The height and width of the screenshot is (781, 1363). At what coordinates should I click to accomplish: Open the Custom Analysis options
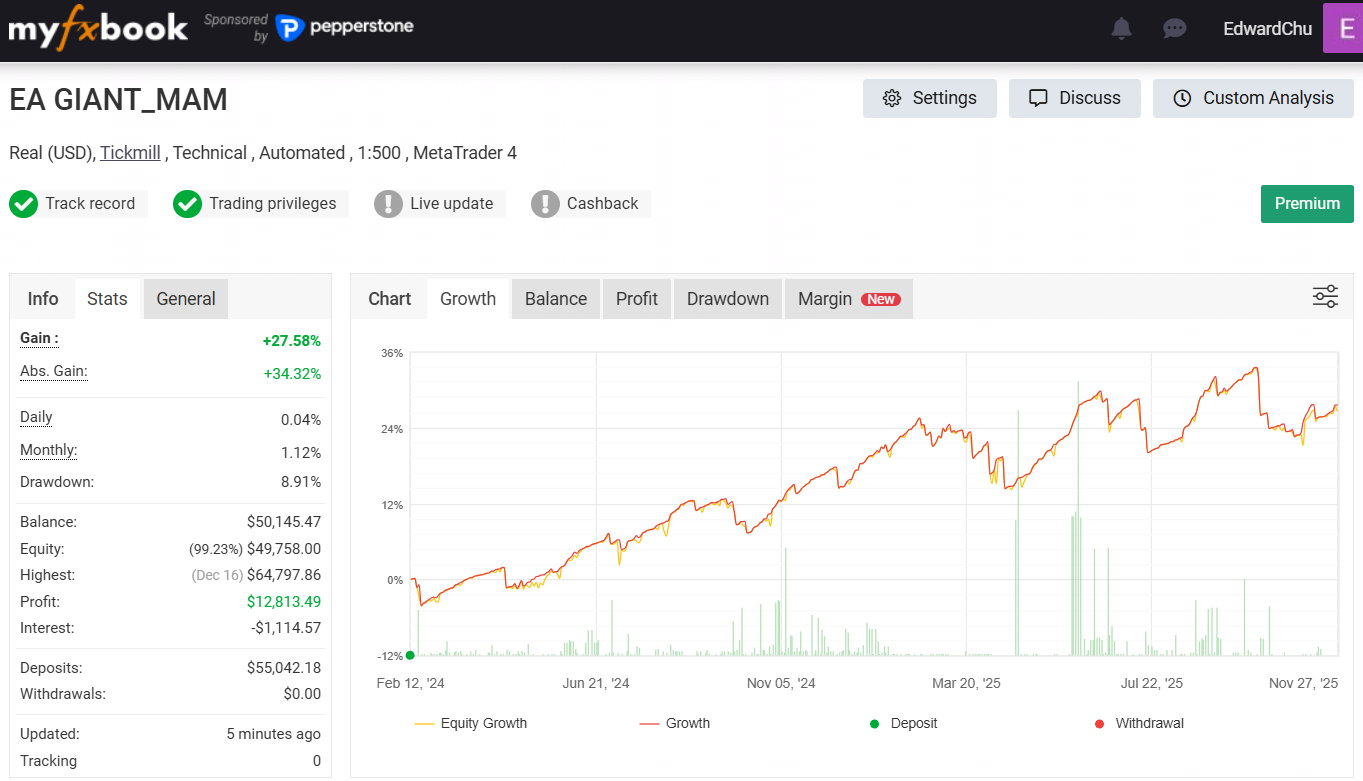click(x=1253, y=98)
